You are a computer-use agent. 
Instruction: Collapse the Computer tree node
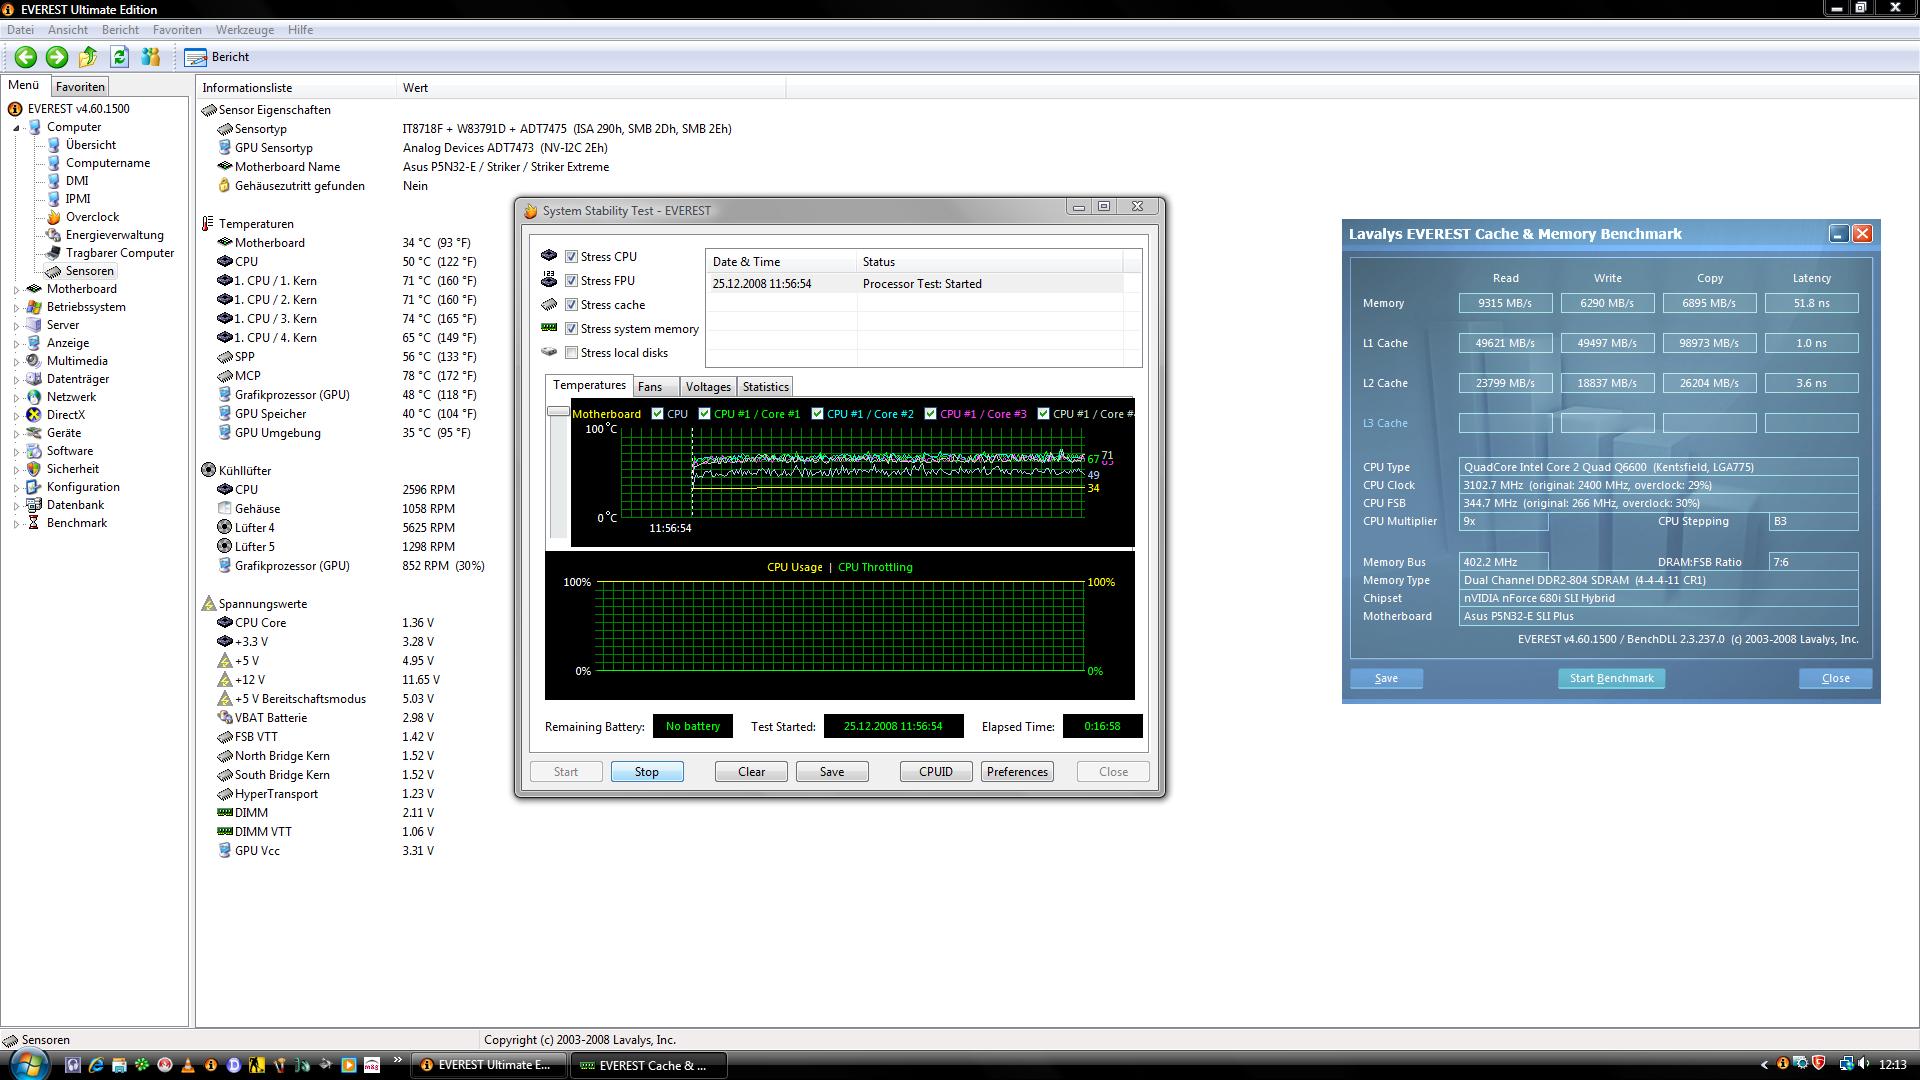(16, 128)
